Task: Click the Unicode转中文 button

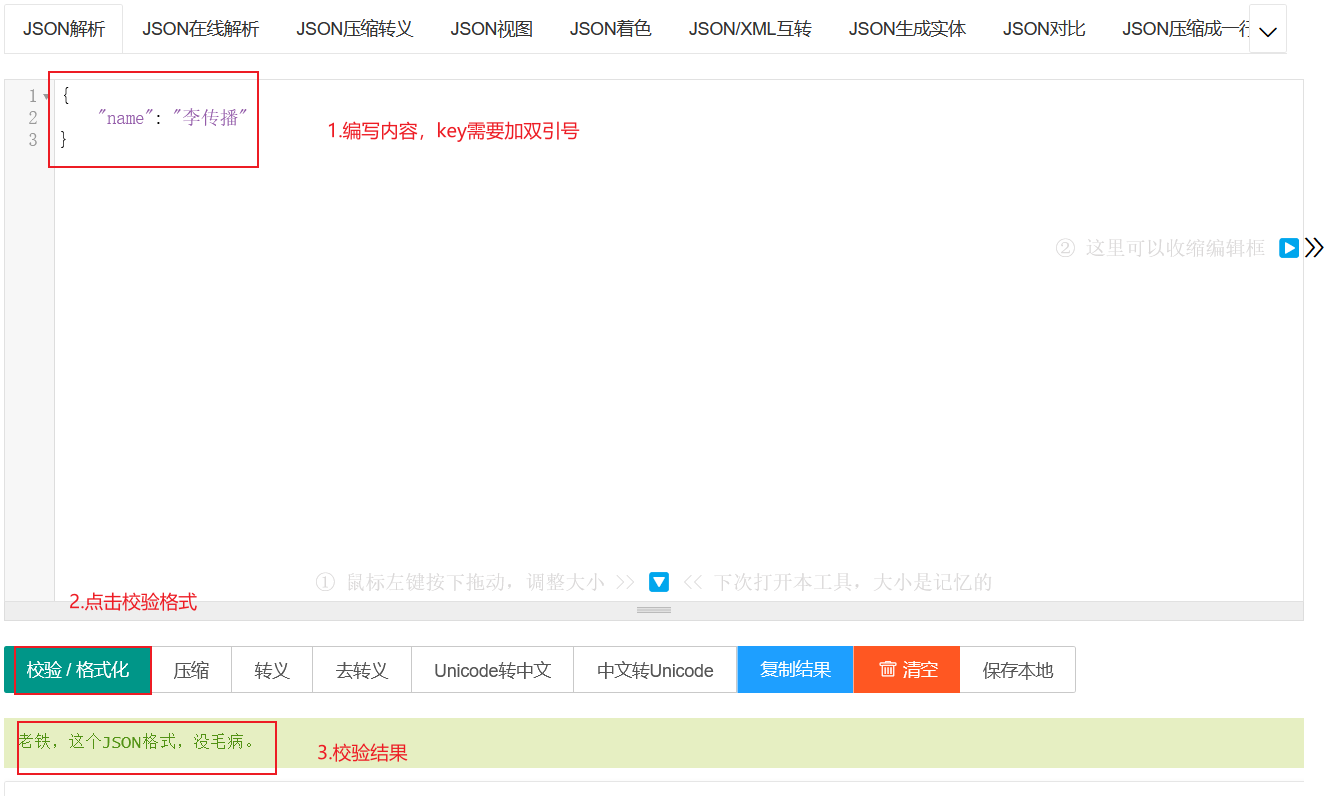Action: tap(492, 670)
